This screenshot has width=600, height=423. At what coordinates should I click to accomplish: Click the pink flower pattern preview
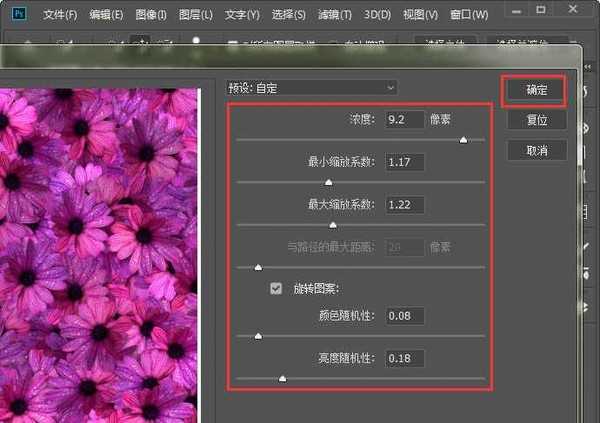click(x=100, y=250)
